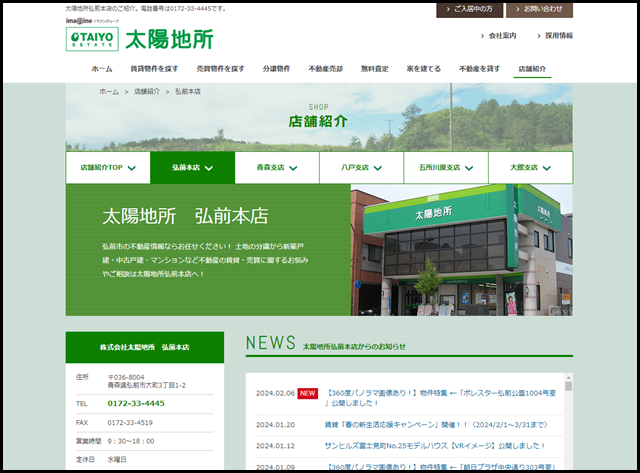Open the 春の新生活応援キャンペーン news link
The image size is (640, 473).
436,425
